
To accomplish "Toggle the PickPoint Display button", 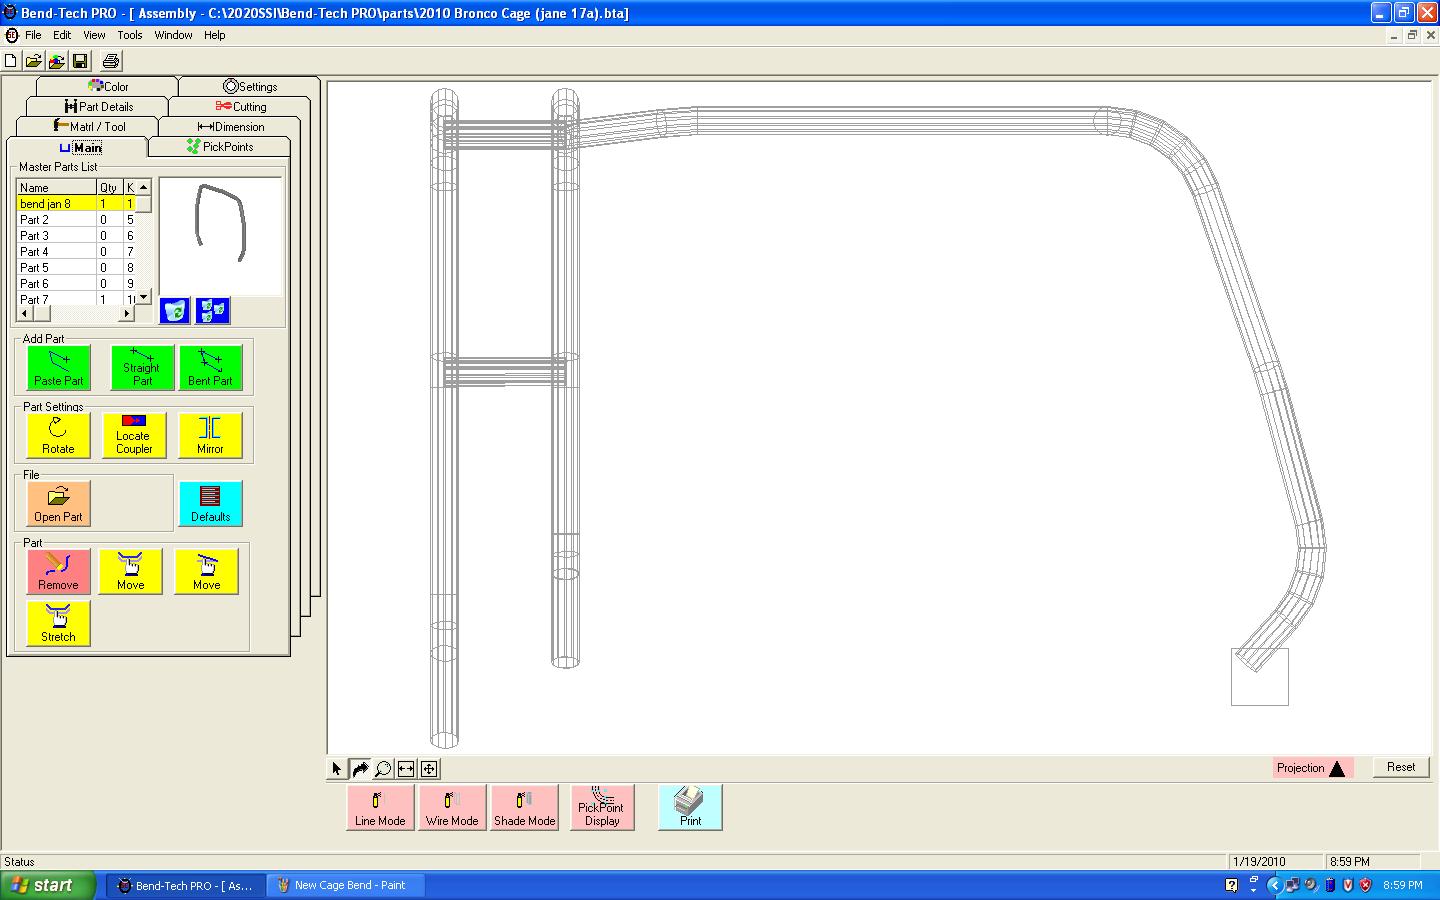I will 602,807.
